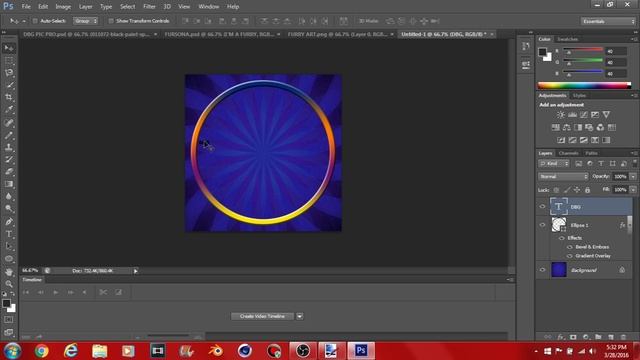The image size is (640, 360).
Task: Add Levels adjustment icon
Action: (572, 115)
